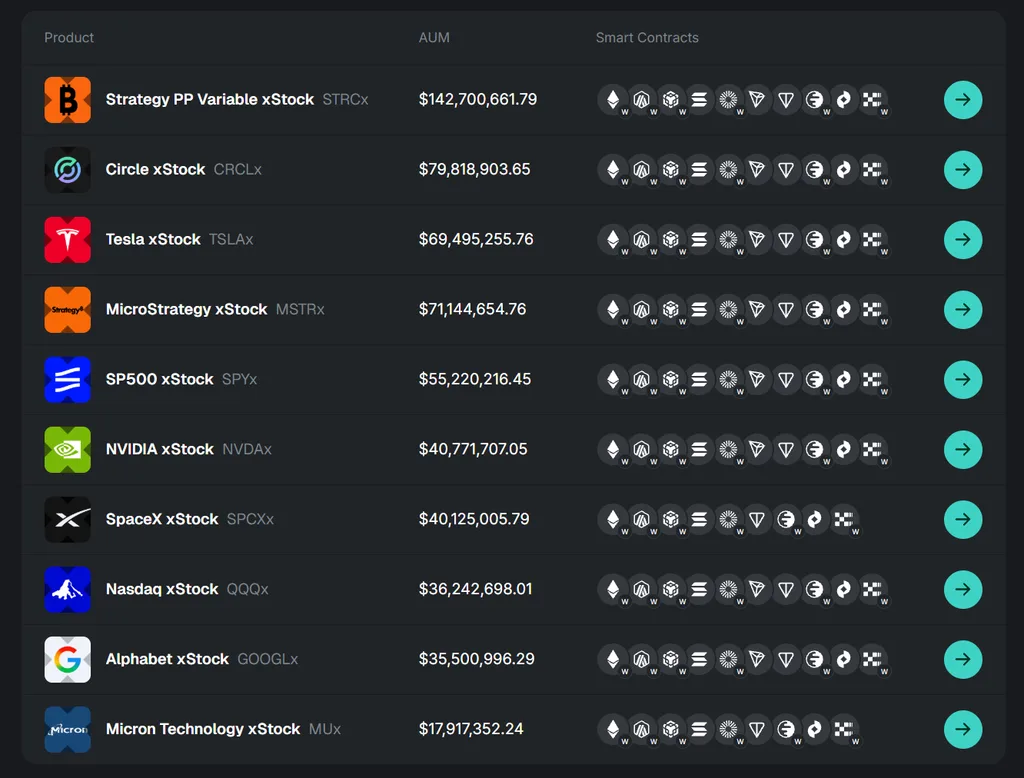Click the Nasdaq xStock product name
Viewport: 1024px width, 778px height.
click(162, 589)
